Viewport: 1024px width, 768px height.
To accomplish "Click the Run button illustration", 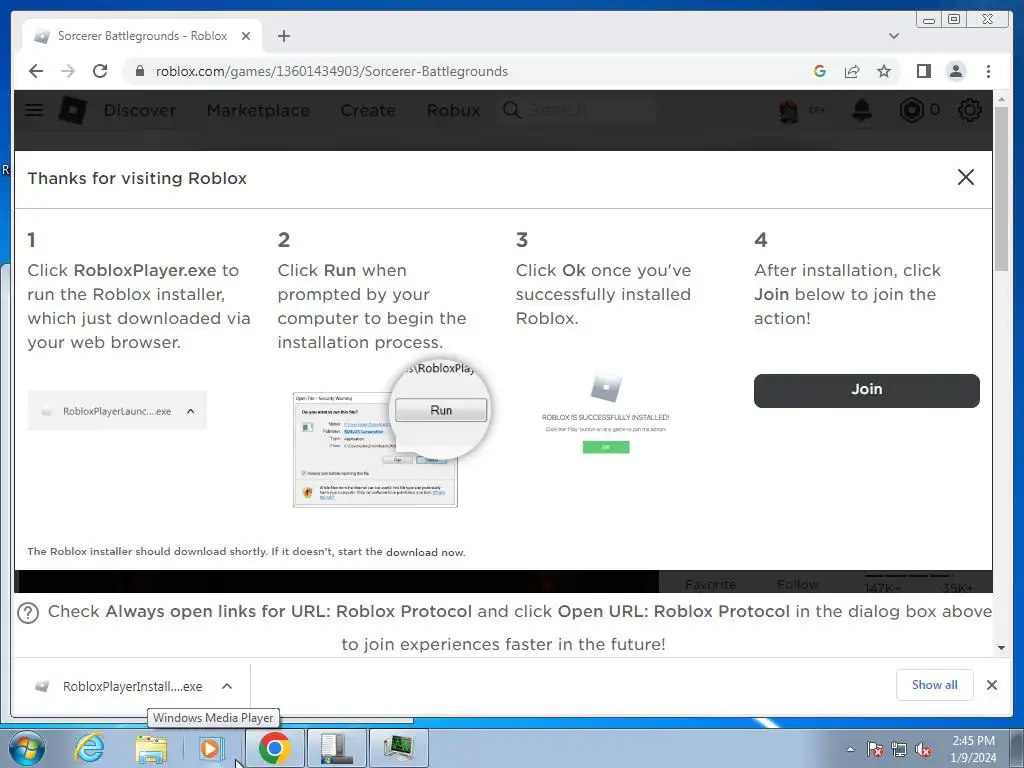I will point(441,410).
